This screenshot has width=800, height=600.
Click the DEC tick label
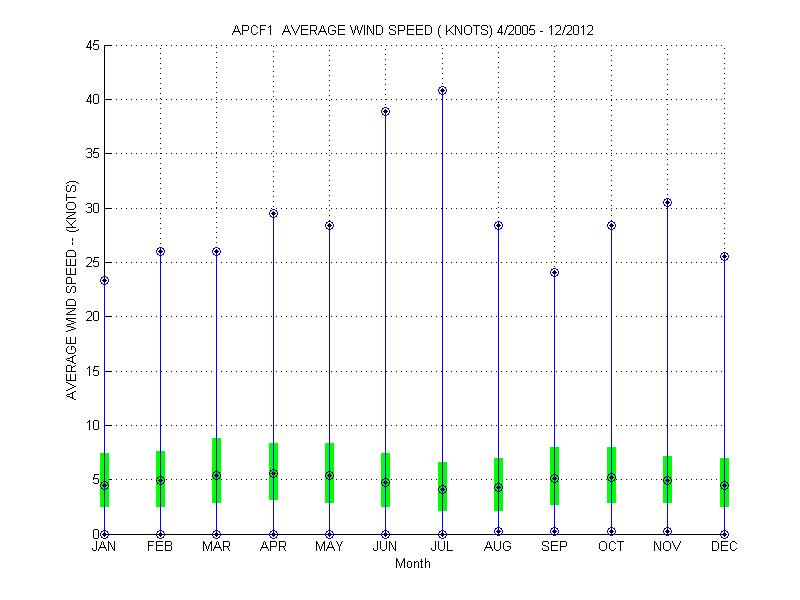724,547
